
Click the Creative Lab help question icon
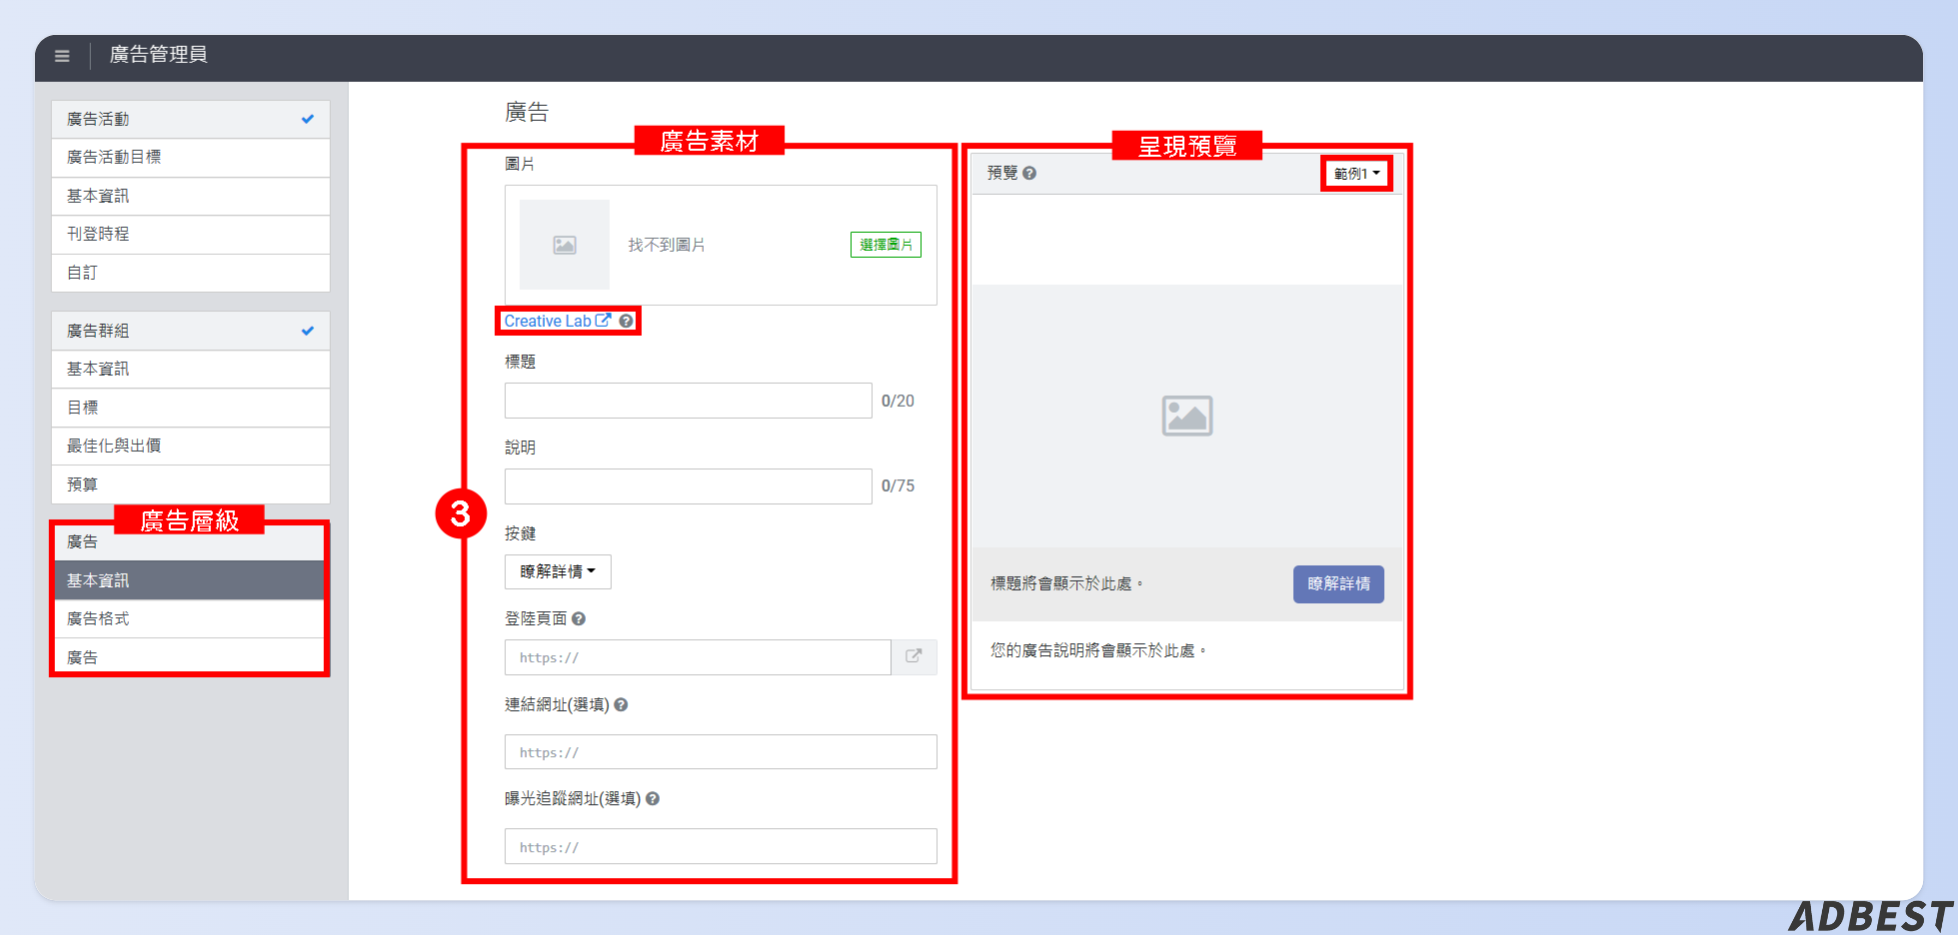pyautogui.click(x=626, y=321)
